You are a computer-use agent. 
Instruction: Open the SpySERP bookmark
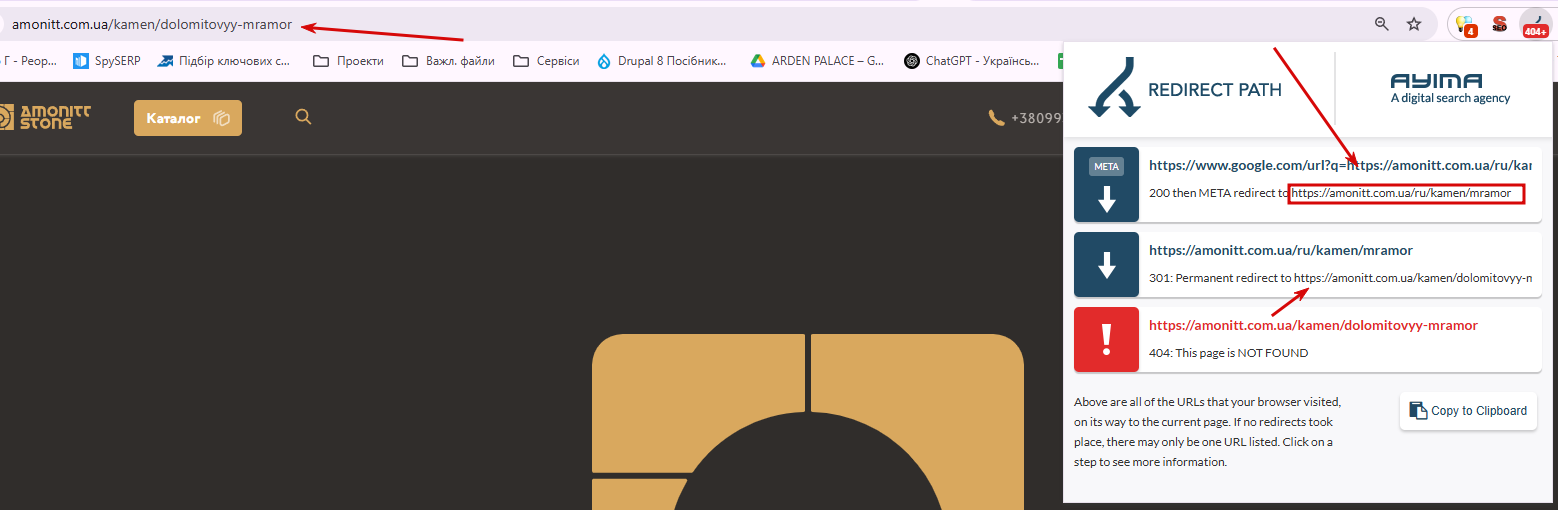coord(107,61)
